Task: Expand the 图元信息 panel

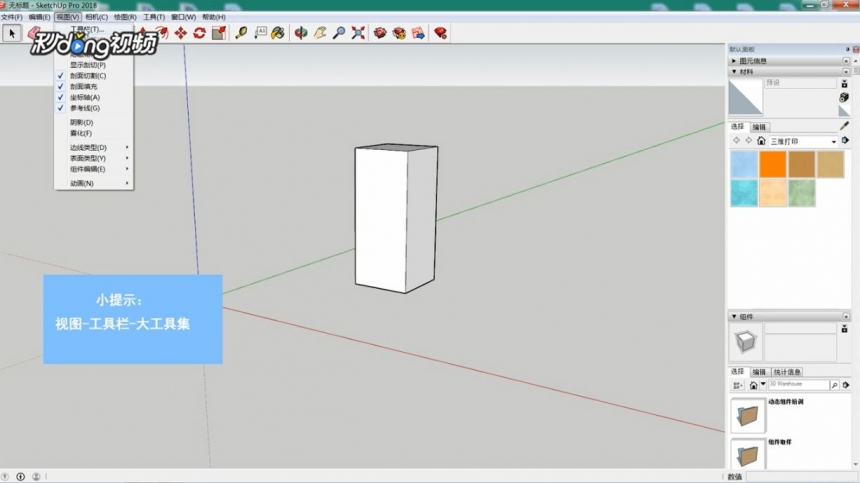Action: pyautogui.click(x=734, y=61)
